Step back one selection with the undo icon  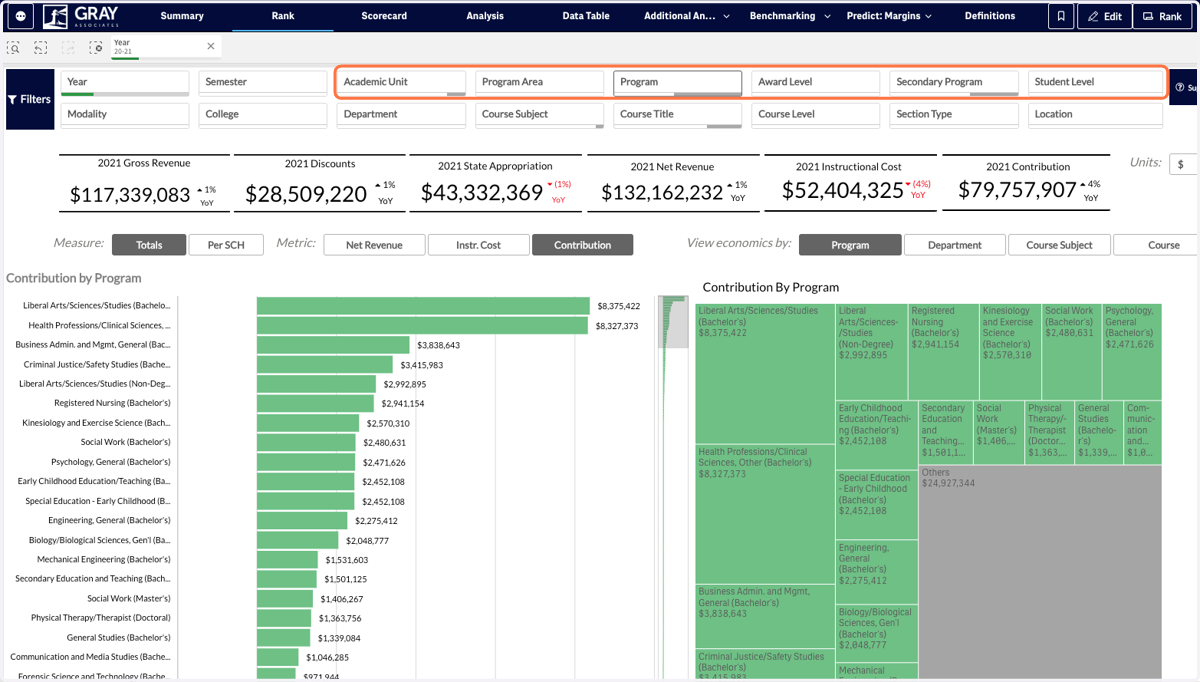point(41,47)
